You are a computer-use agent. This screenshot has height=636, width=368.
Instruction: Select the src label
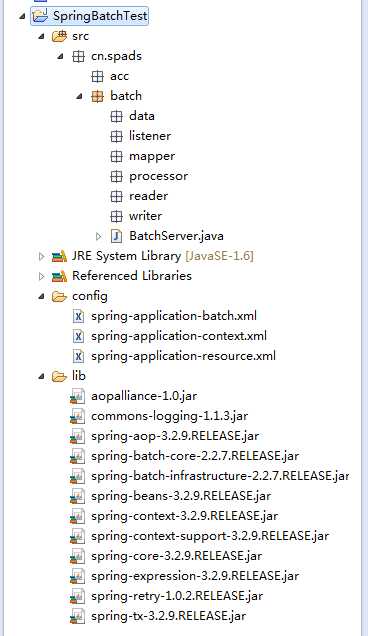(x=80, y=36)
